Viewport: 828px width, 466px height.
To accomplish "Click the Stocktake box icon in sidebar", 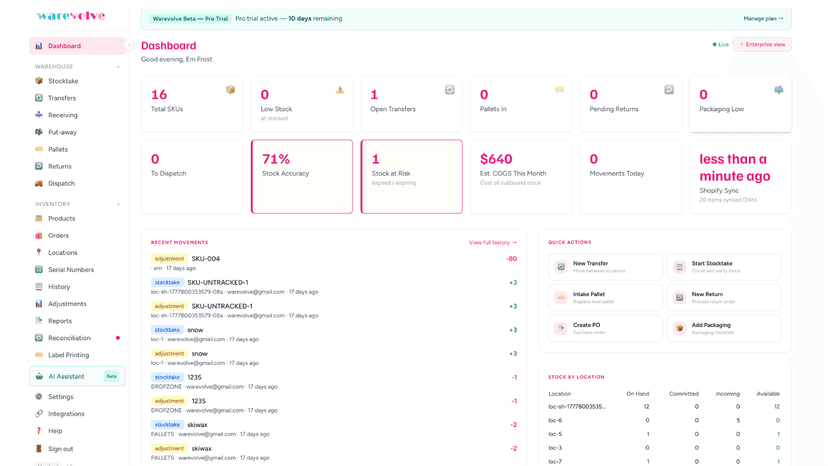I will (x=39, y=81).
